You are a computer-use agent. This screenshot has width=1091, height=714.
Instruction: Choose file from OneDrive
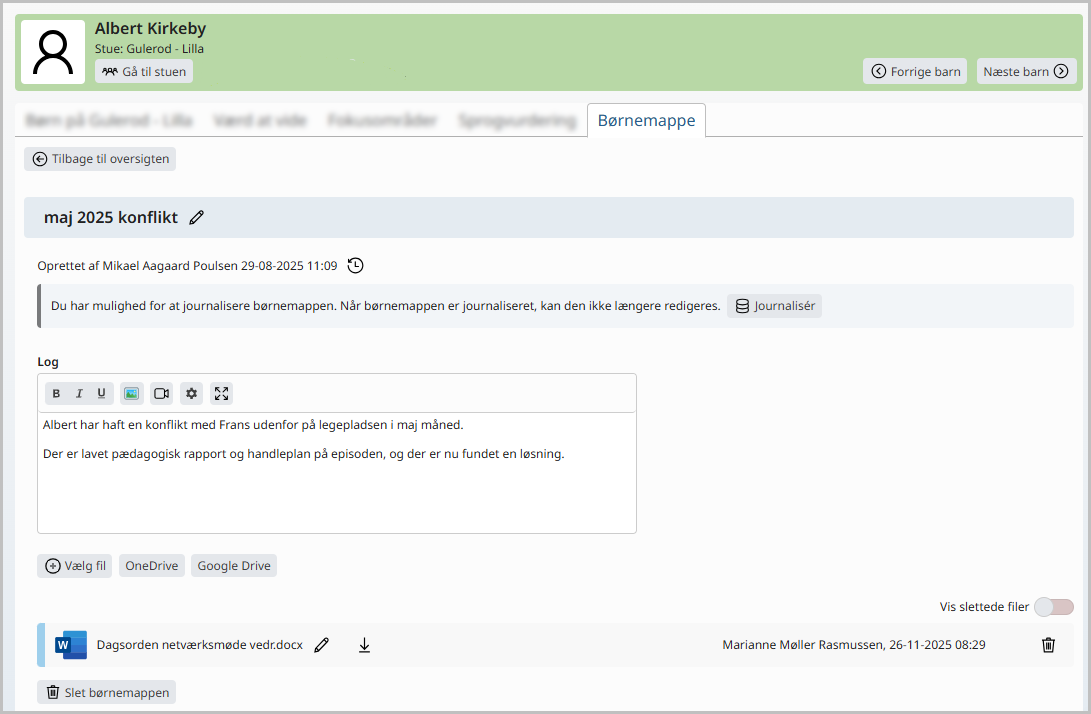tap(152, 566)
